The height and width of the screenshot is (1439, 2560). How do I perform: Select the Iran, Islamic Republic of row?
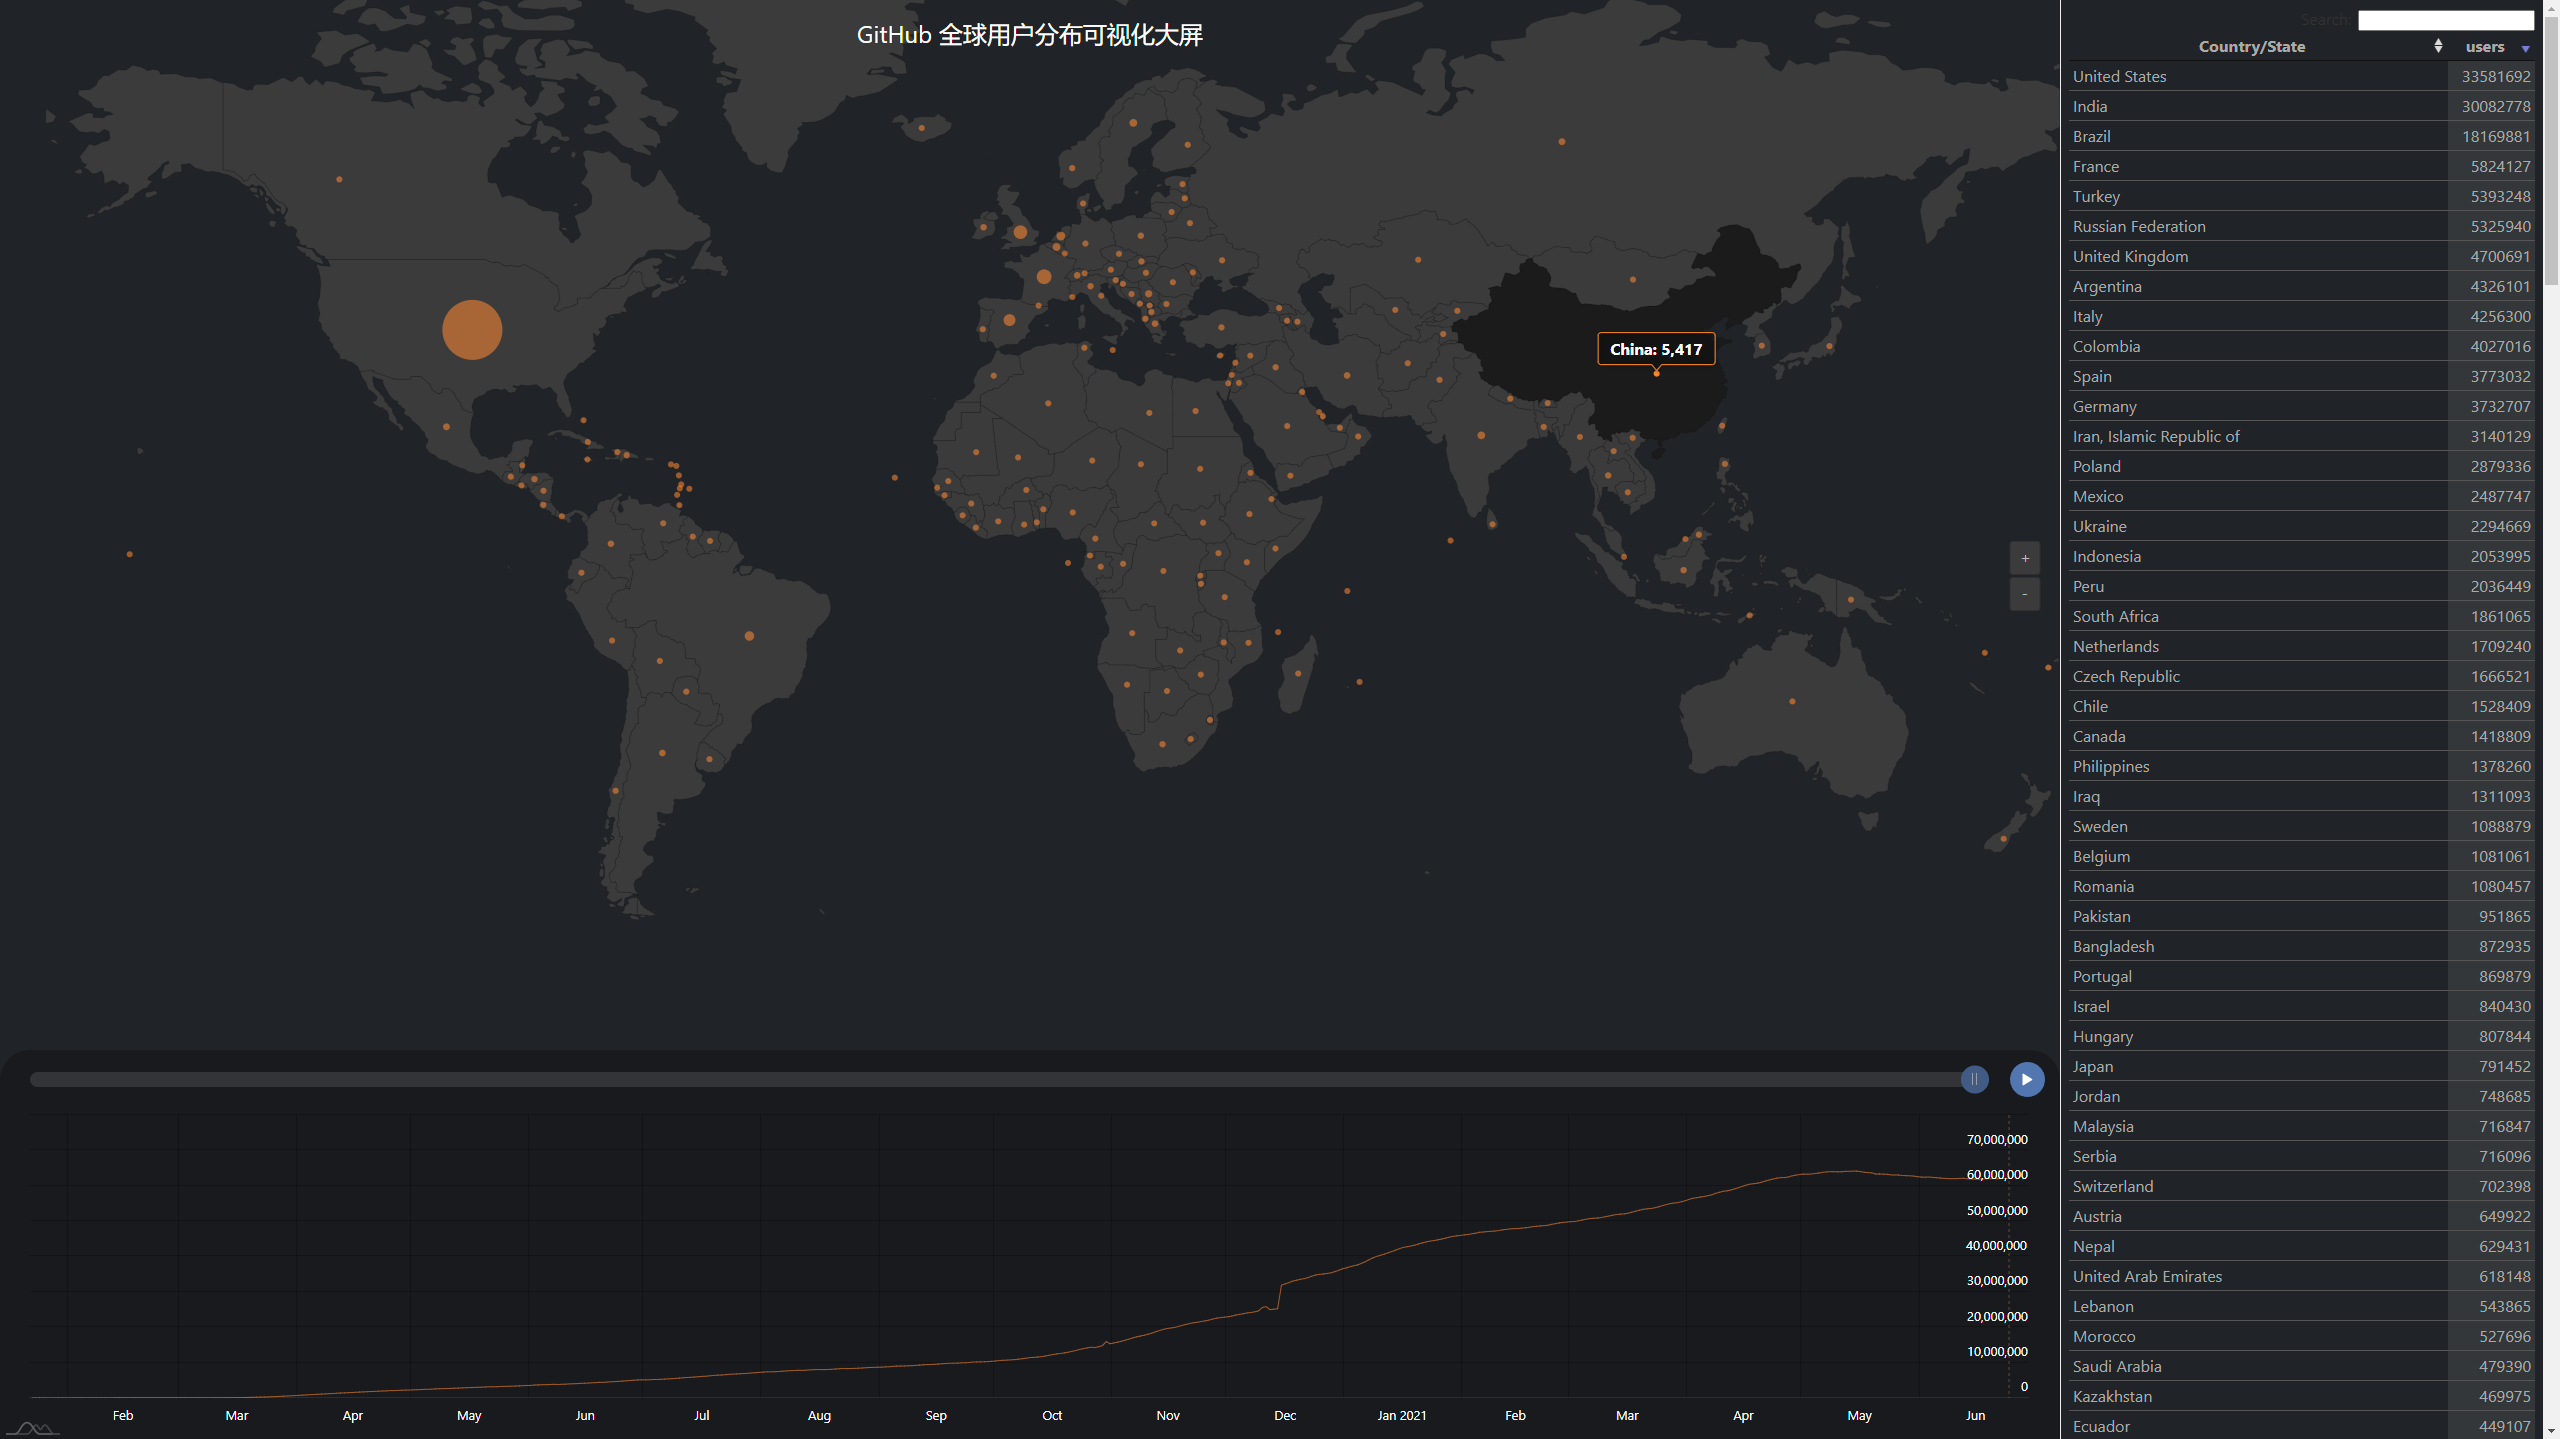2301,436
